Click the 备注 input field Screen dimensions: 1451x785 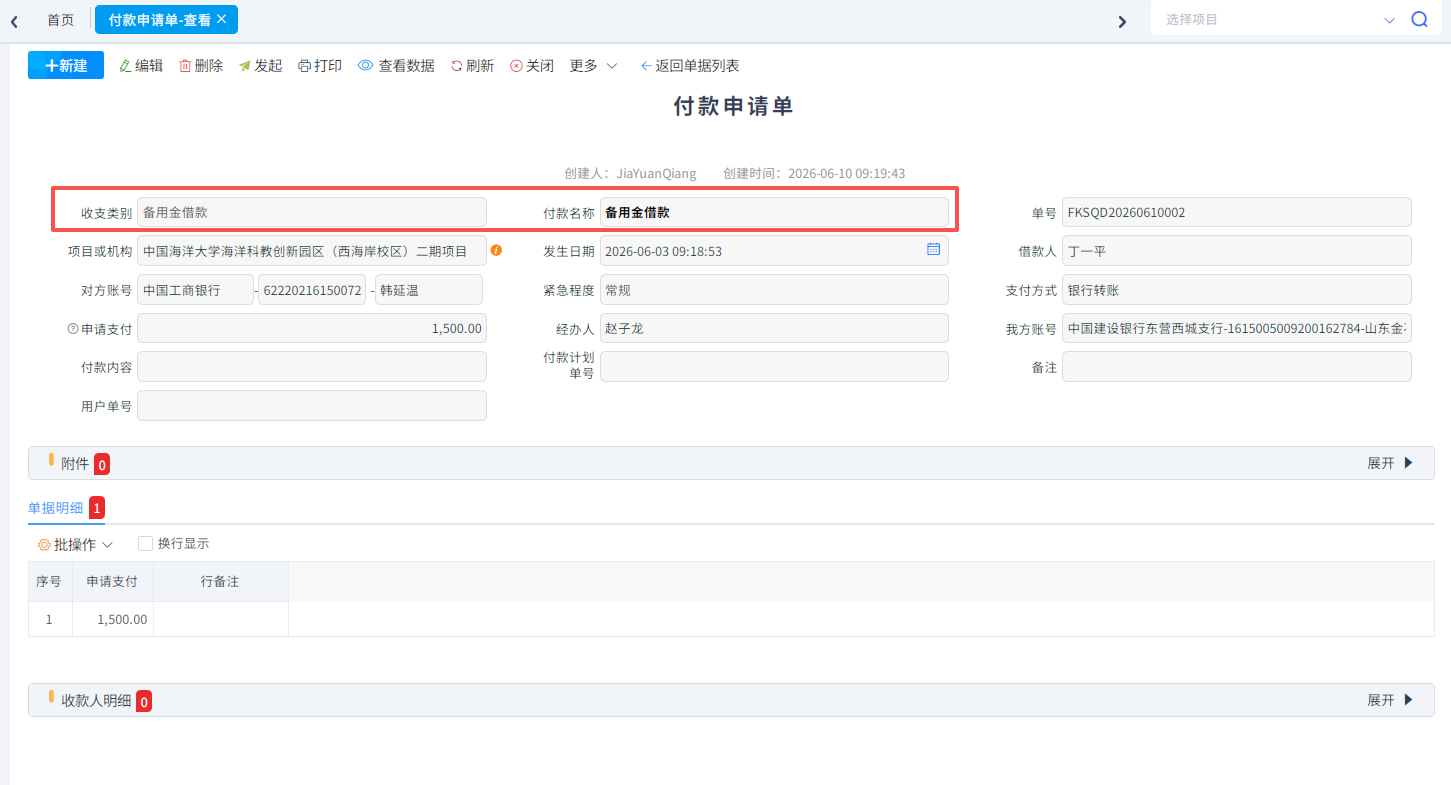click(1237, 367)
